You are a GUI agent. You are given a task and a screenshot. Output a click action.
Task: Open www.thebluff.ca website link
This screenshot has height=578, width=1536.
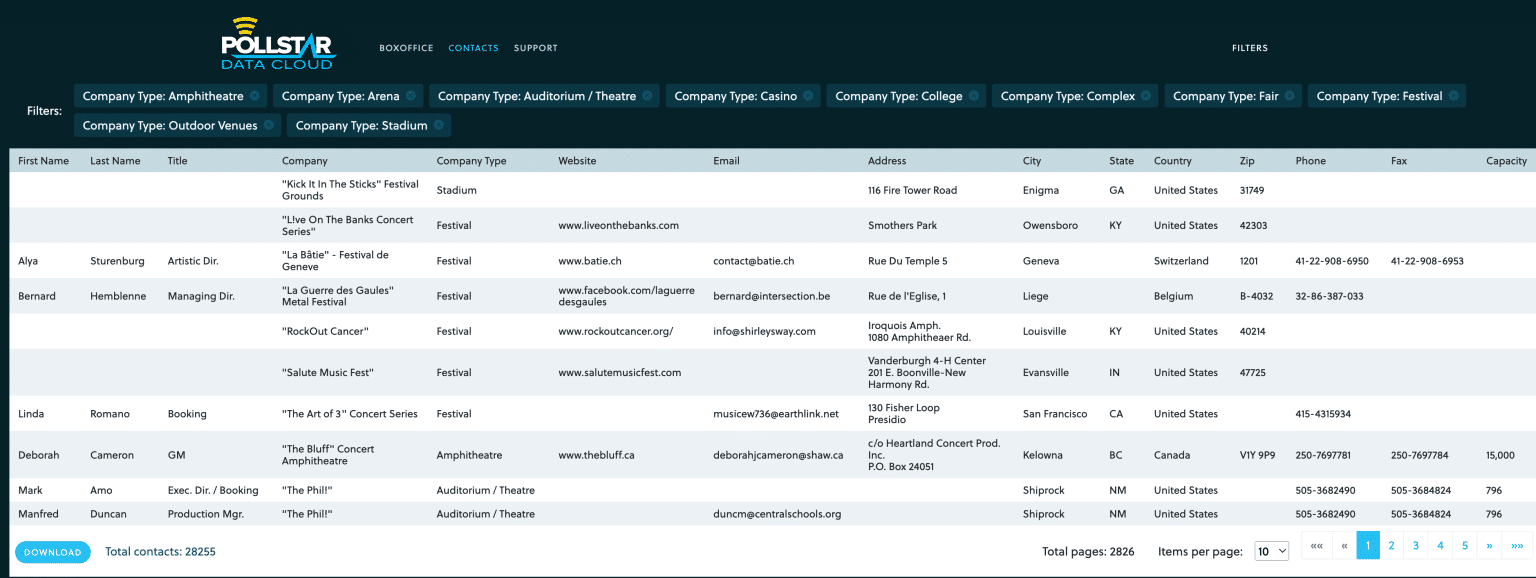point(598,454)
